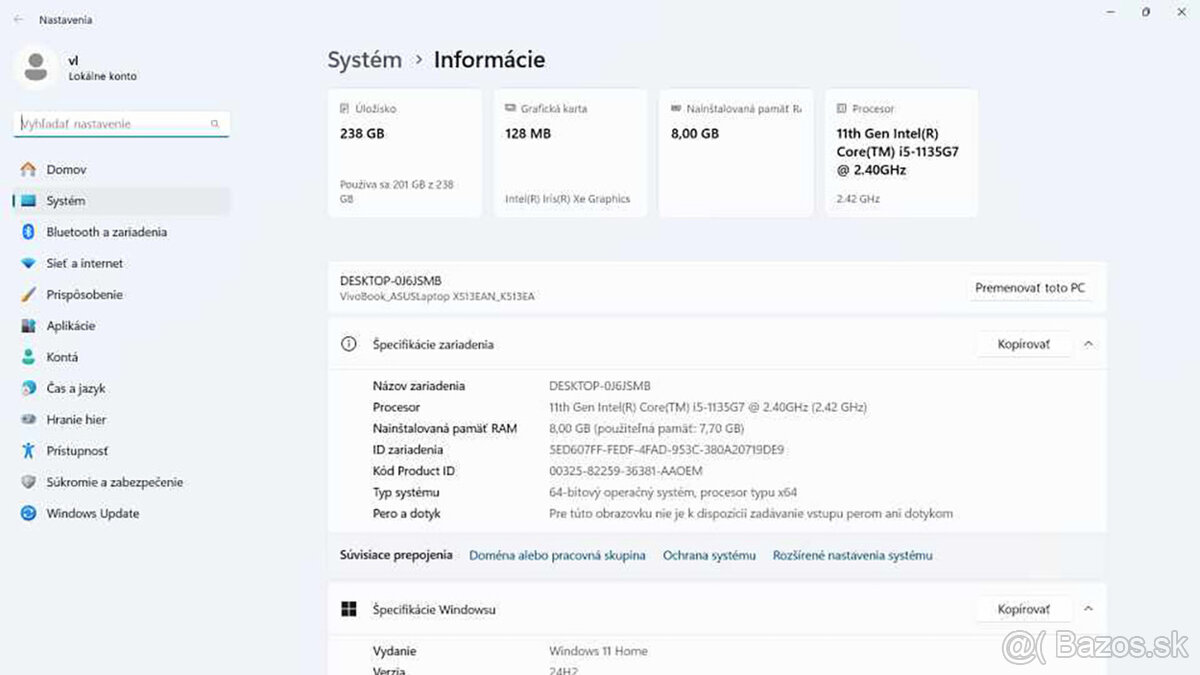This screenshot has height=675, width=1200.
Task: Click the Premenovať toto PC button
Action: pyautogui.click(x=1031, y=287)
